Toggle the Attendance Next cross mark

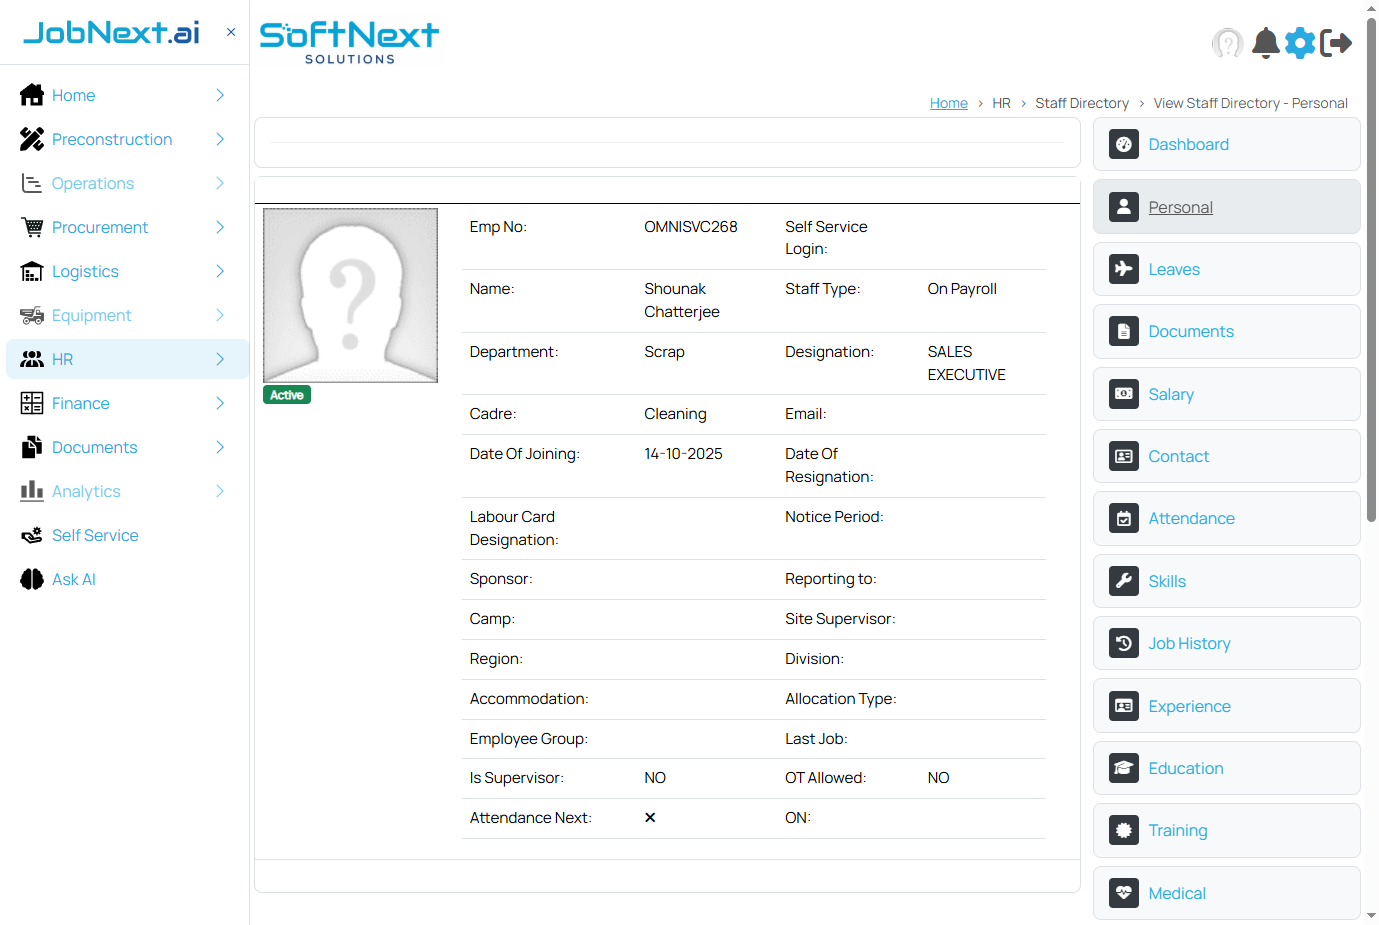650,817
